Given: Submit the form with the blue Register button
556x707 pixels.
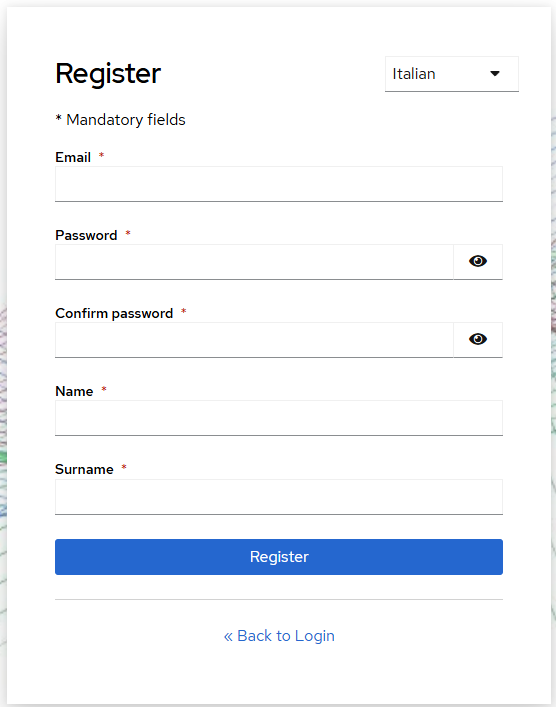Looking at the screenshot, I should tap(279, 557).
